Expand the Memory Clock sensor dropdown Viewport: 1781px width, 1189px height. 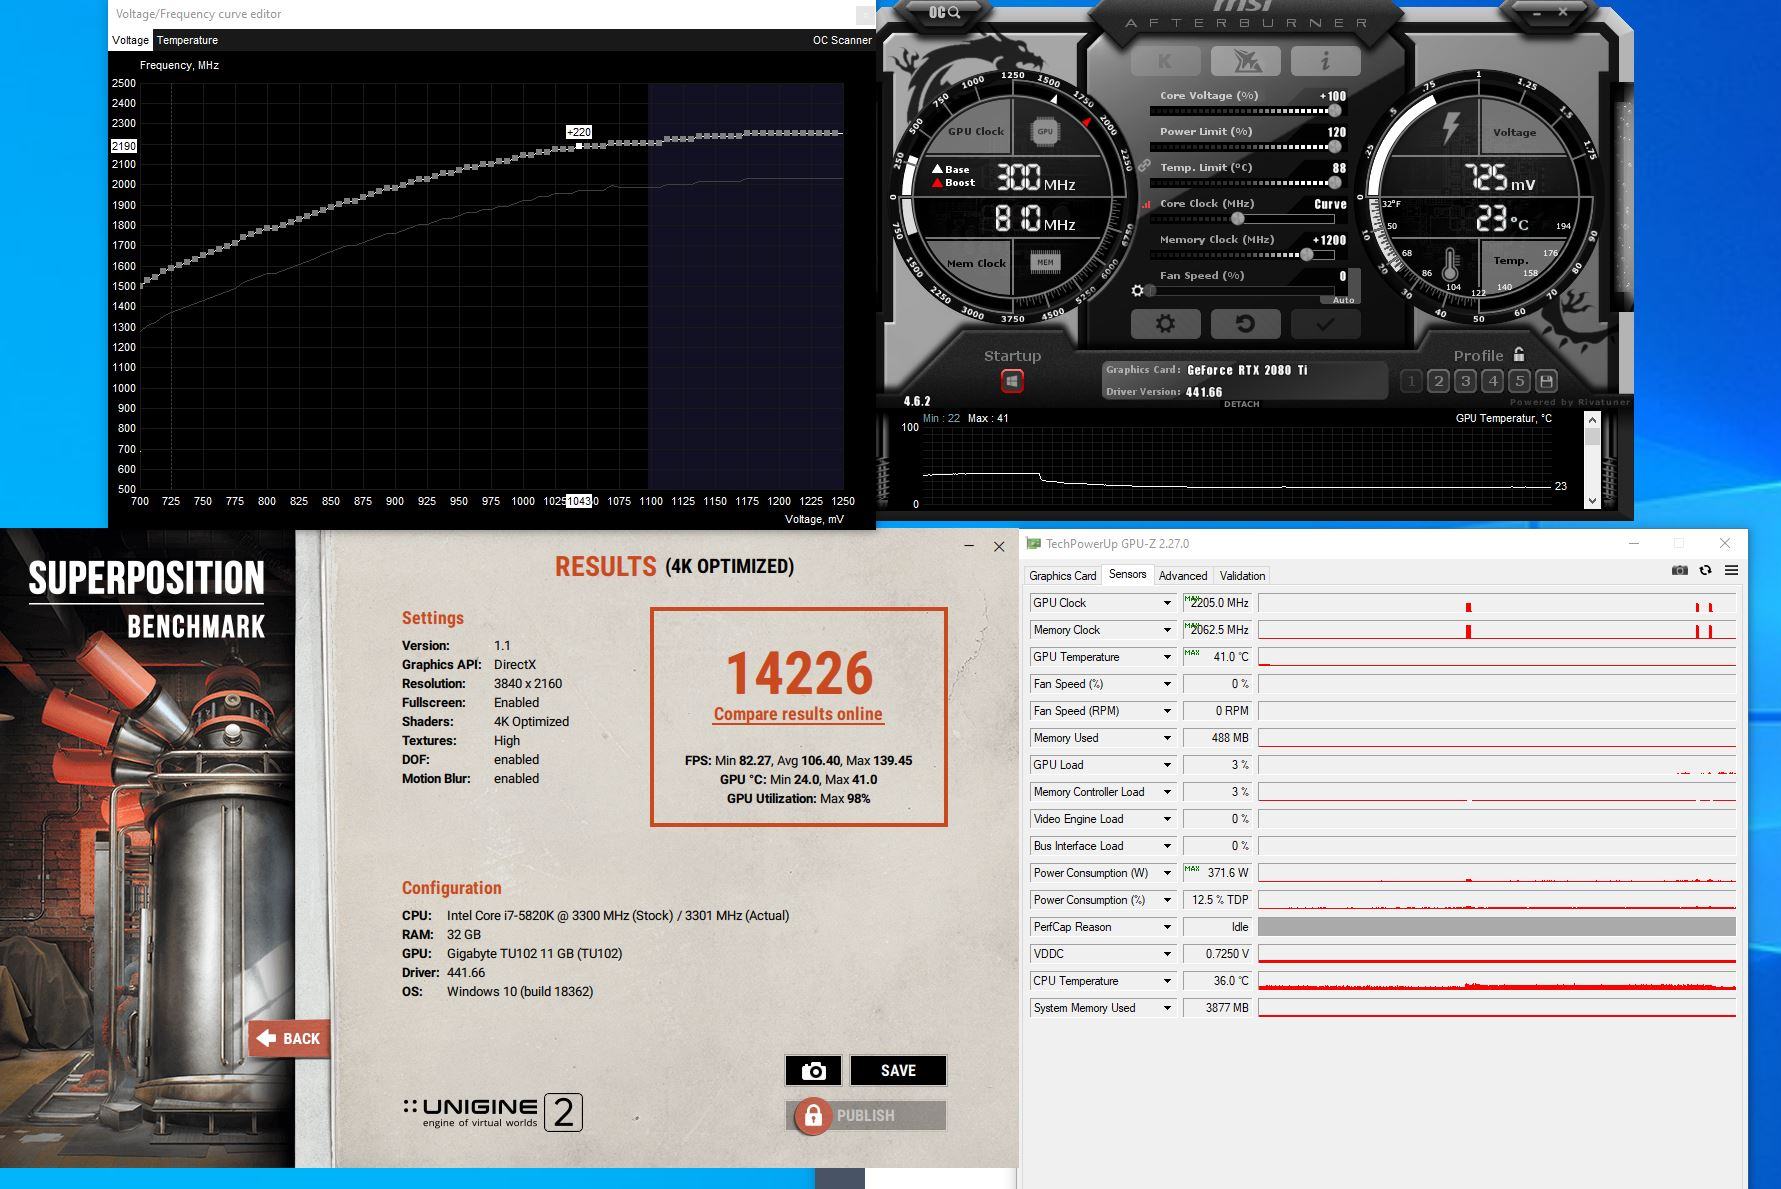[x=1166, y=630]
